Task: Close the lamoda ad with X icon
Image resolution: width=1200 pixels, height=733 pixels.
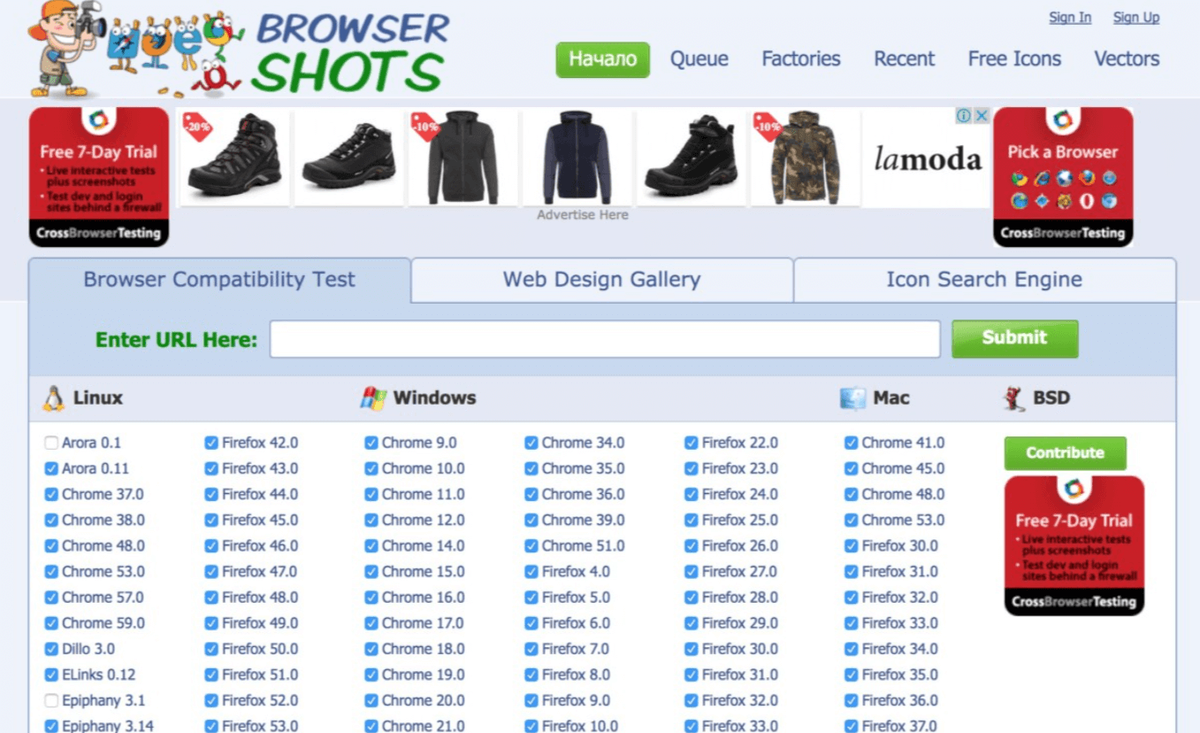Action: coord(981,116)
